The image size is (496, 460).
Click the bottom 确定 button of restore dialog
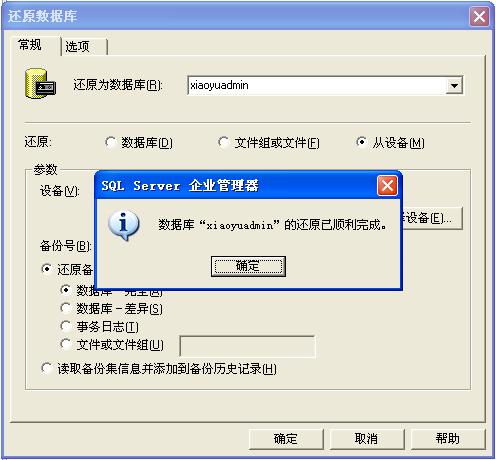tap(286, 439)
